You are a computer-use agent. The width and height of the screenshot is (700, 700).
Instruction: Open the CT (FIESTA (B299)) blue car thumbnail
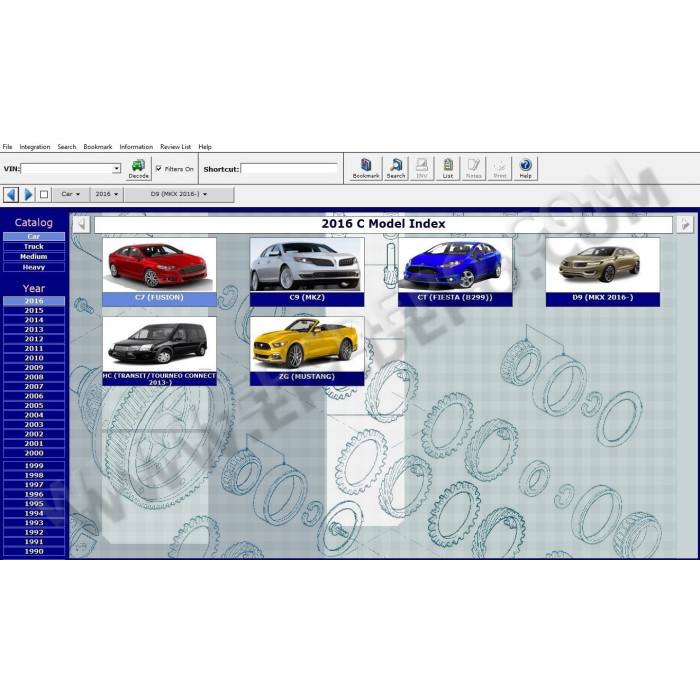pyautogui.click(x=455, y=265)
